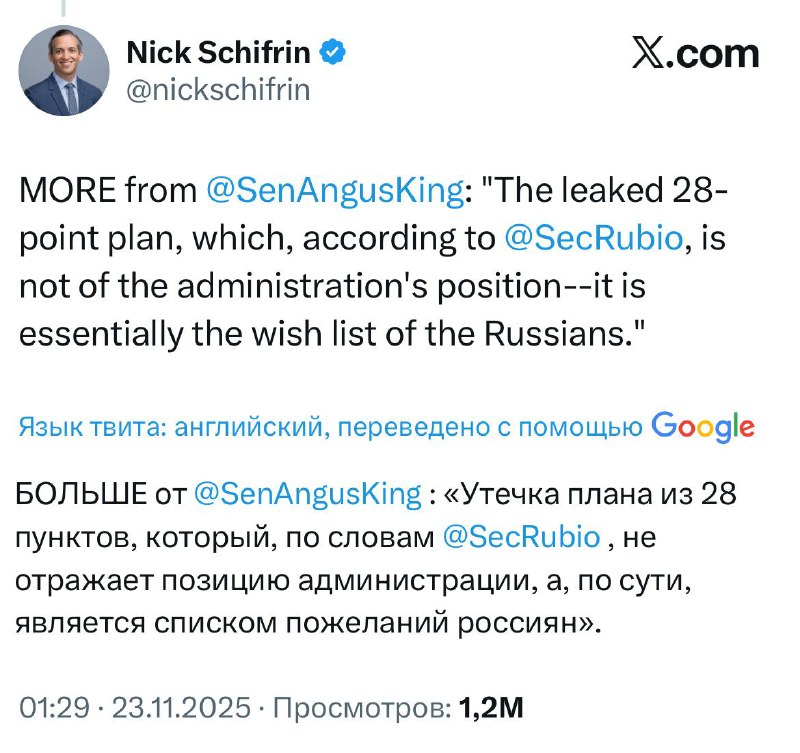Open @SenAngusKing in the Russian translation
The width and height of the screenshot is (800, 753).
pos(310,491)
